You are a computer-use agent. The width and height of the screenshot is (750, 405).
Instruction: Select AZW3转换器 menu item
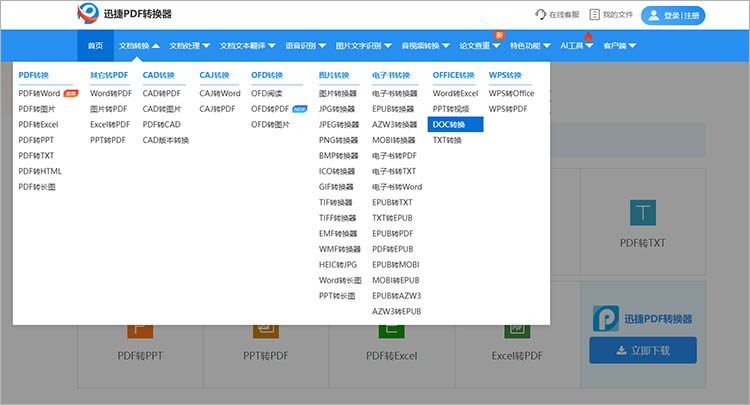[395, 124]
